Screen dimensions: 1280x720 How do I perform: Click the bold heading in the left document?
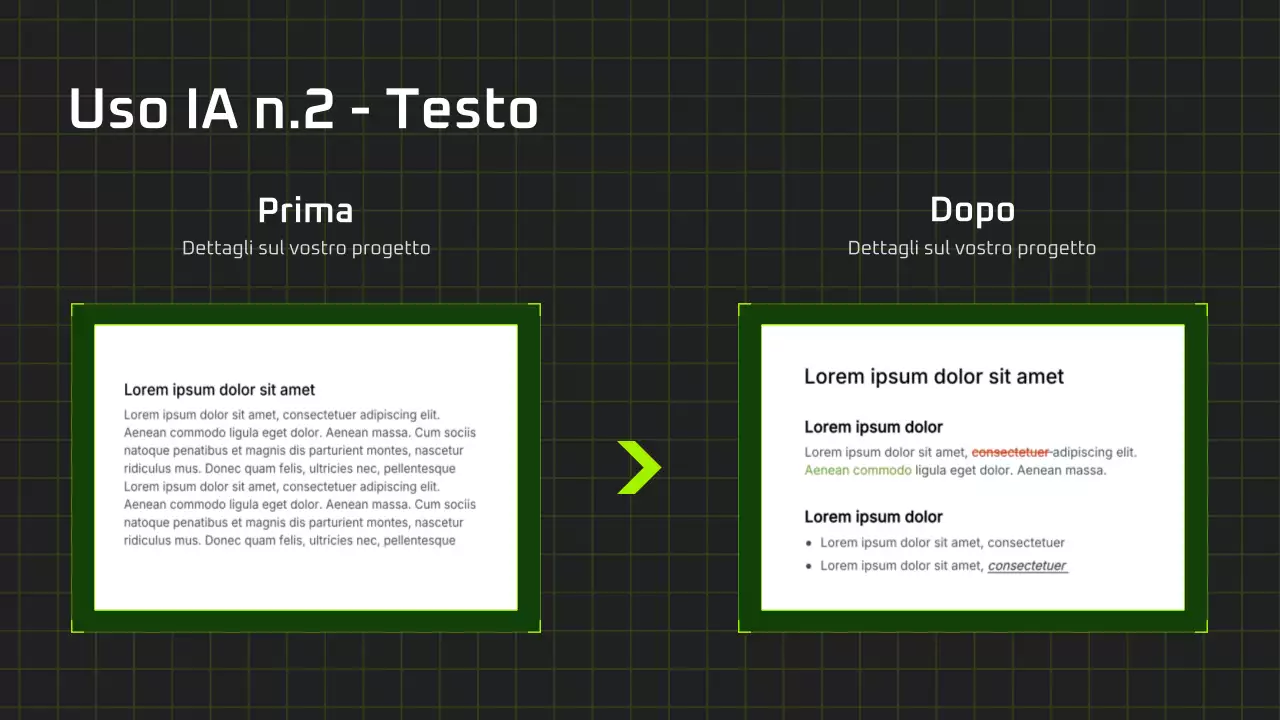tap(219, 390)
